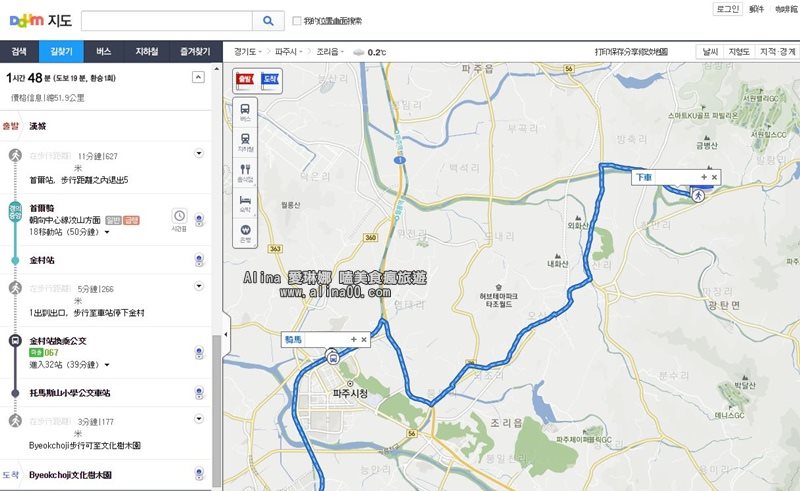The image size is (800, 491).
Task: Expand the 18-station stop list arrow
Action: pos(107,232)
